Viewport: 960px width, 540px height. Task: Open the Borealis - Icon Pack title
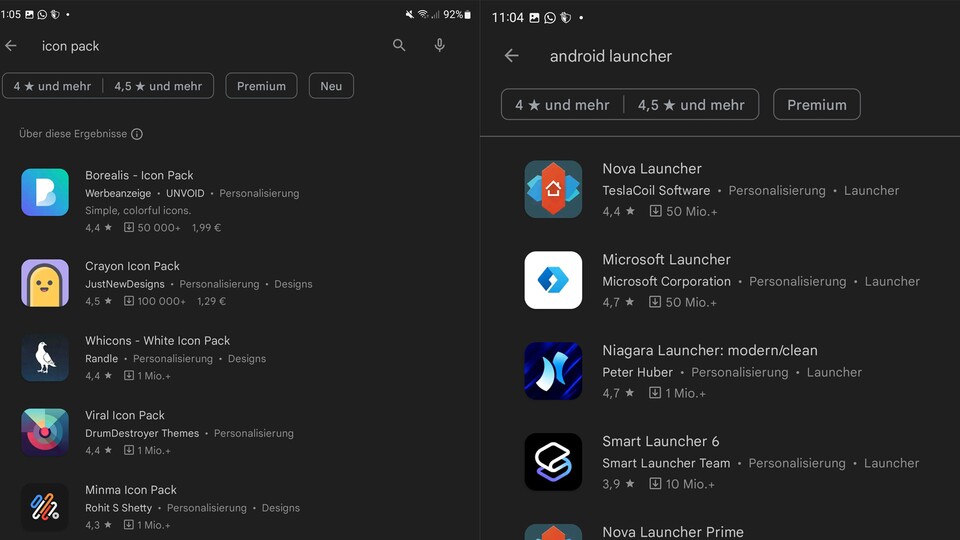point(139,175)
